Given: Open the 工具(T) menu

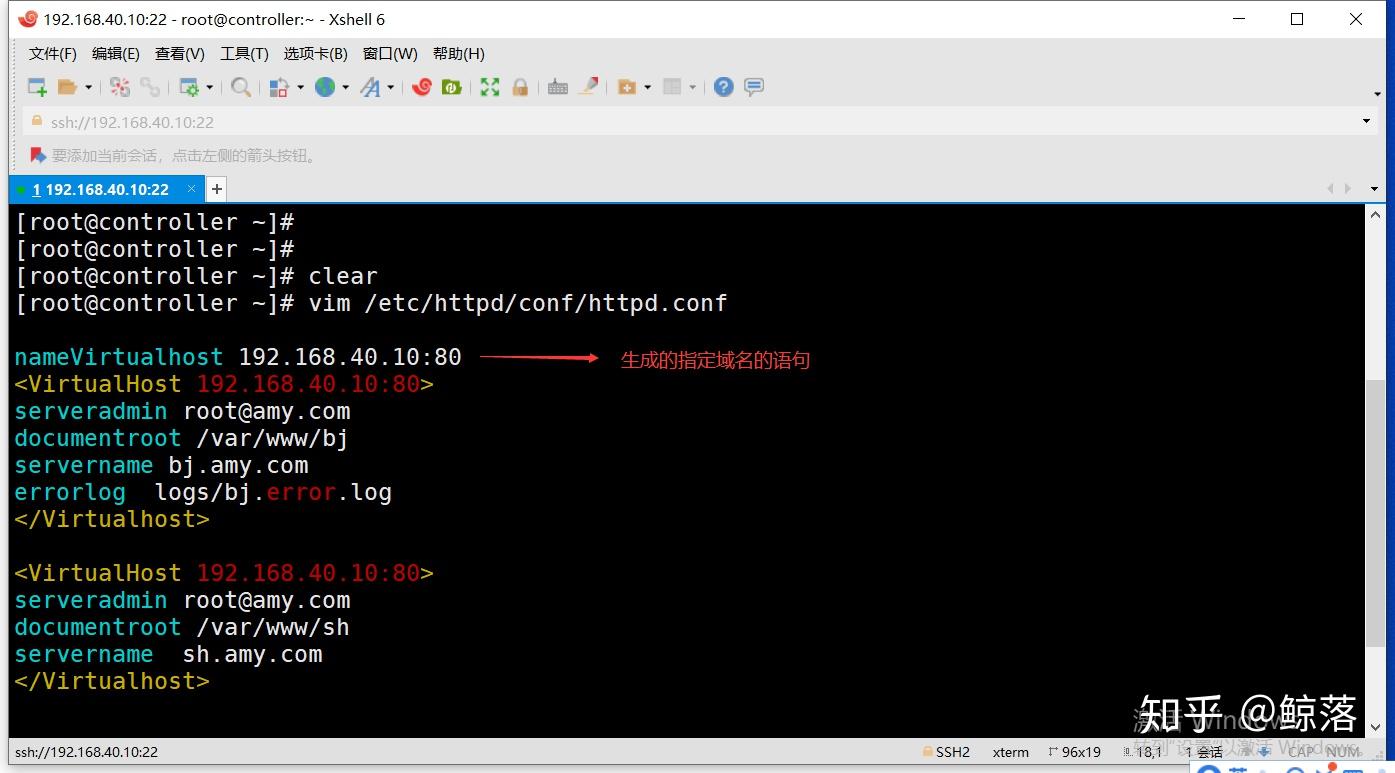Looking at the screenshot, I should [244, 54].
